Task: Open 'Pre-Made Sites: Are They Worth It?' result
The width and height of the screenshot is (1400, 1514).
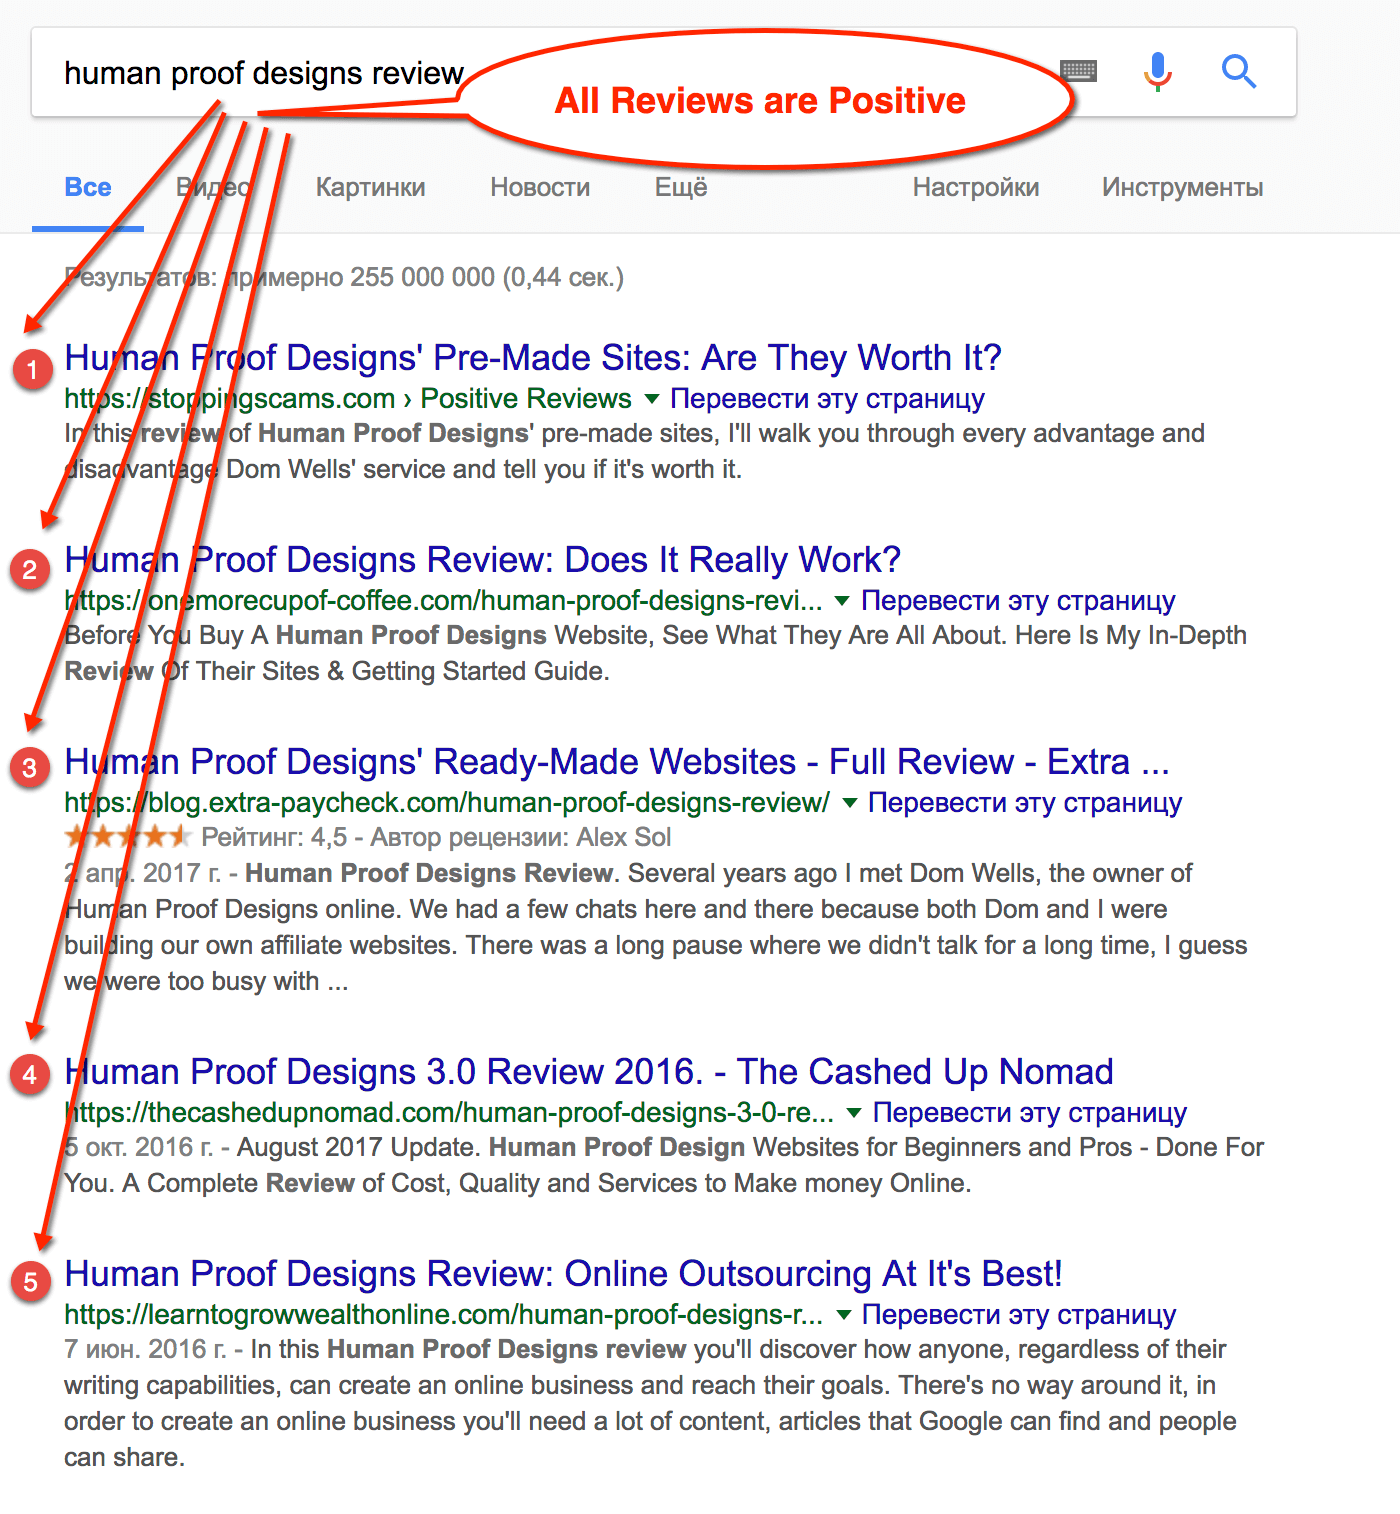Action: (533, 358)
